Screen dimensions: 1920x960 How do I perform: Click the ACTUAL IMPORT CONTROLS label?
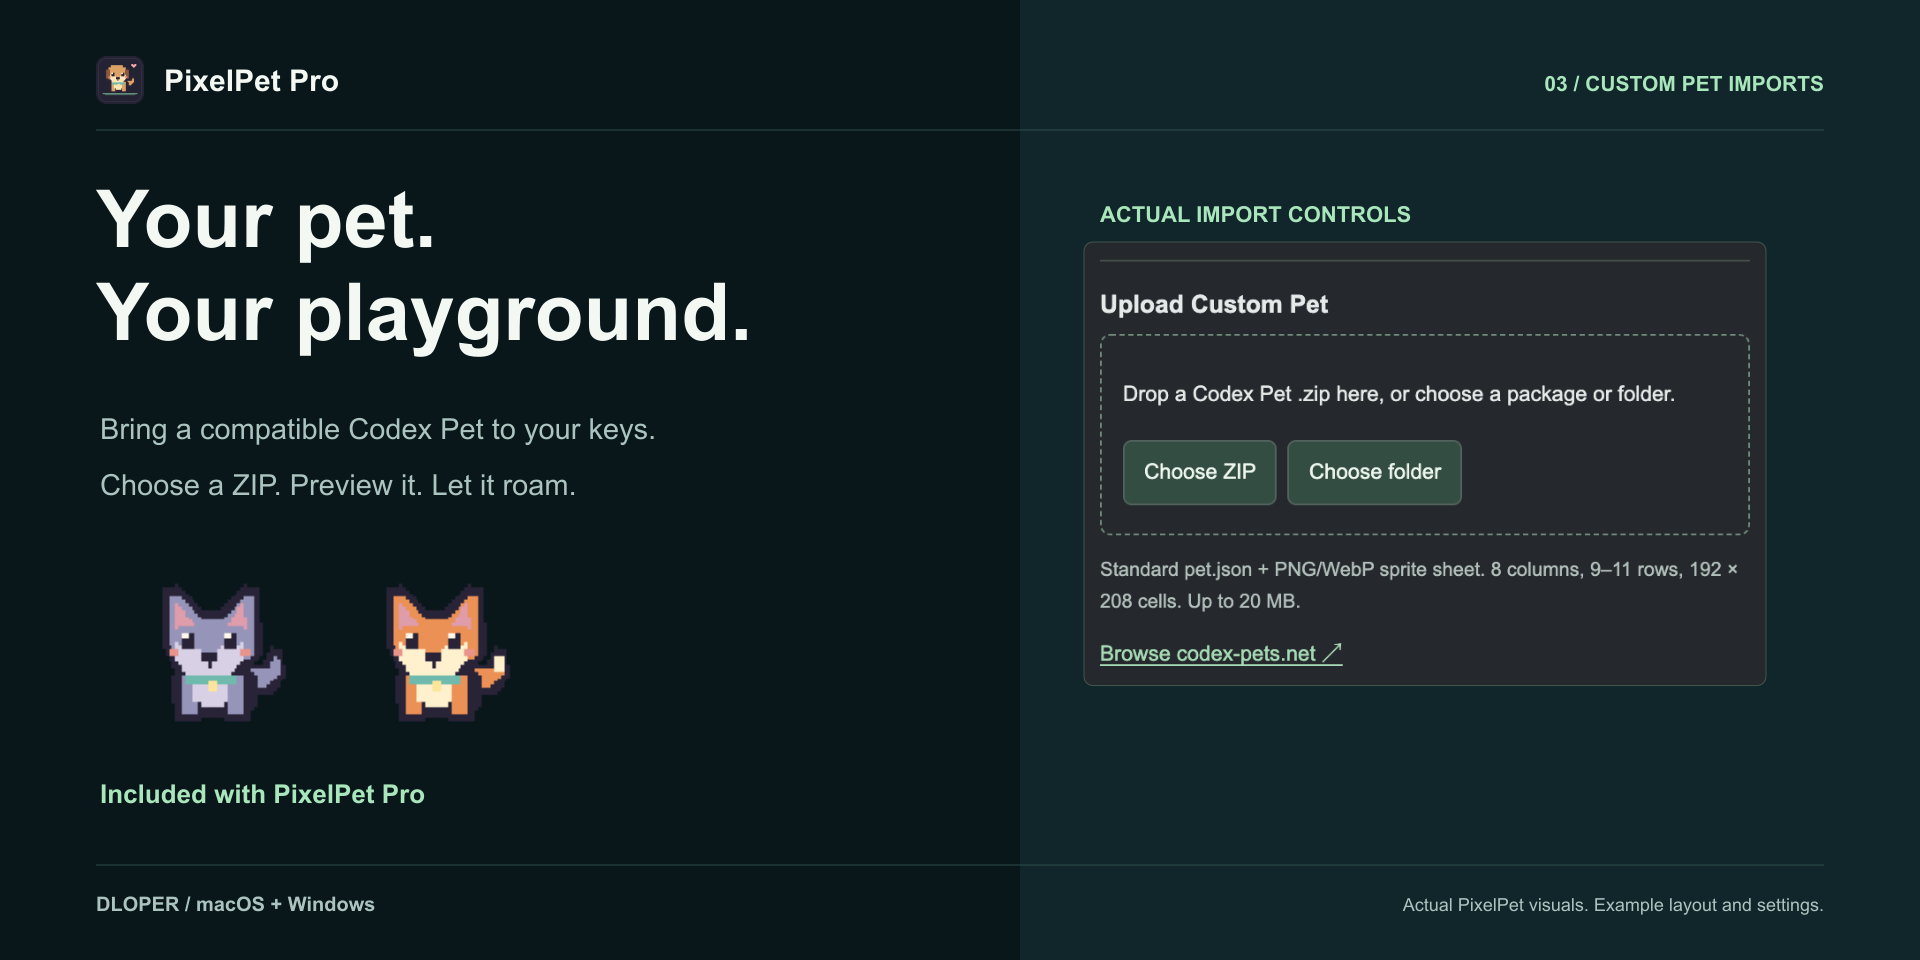[1255, 214]
